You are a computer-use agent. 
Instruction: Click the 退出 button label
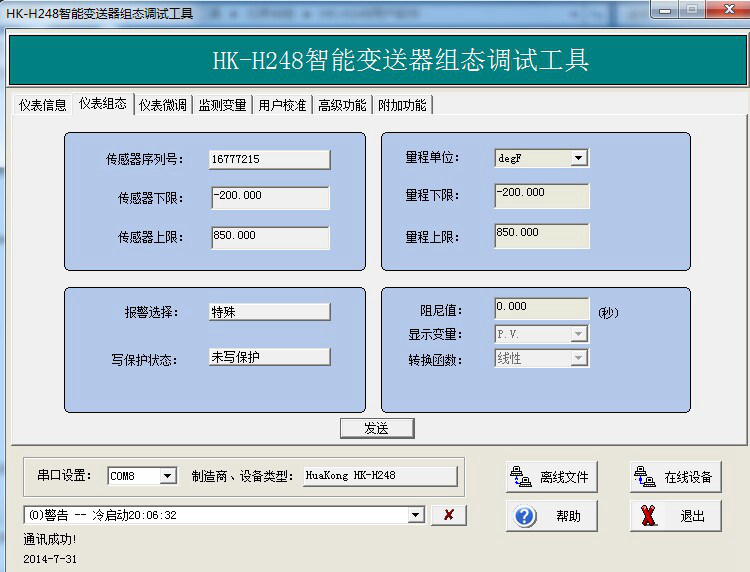(x=692, y=516)
